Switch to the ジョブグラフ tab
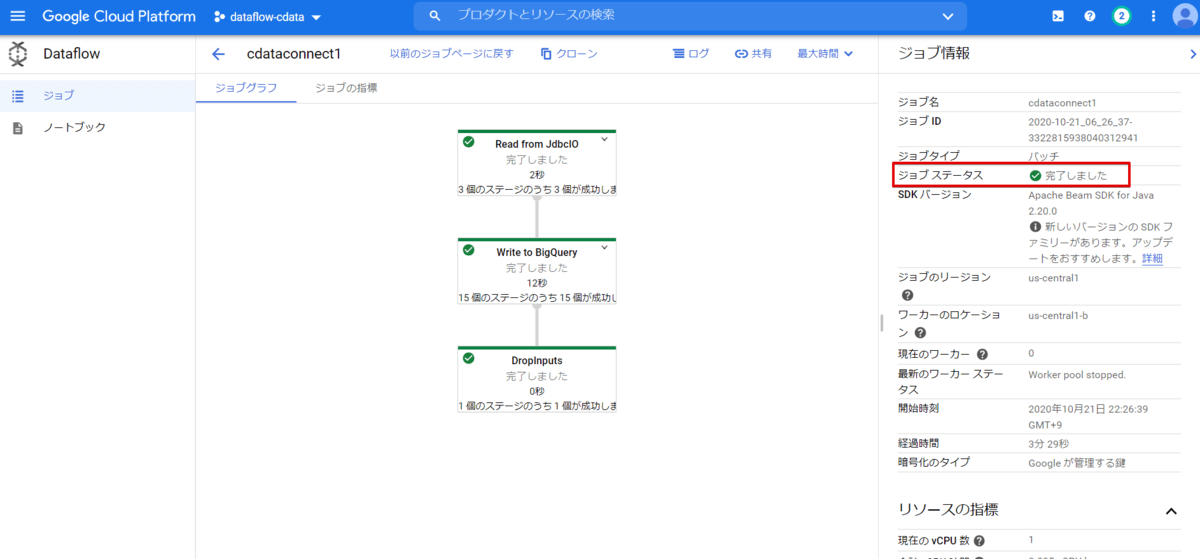This screenshot has height=559, width=1200. tap(247, 88)
